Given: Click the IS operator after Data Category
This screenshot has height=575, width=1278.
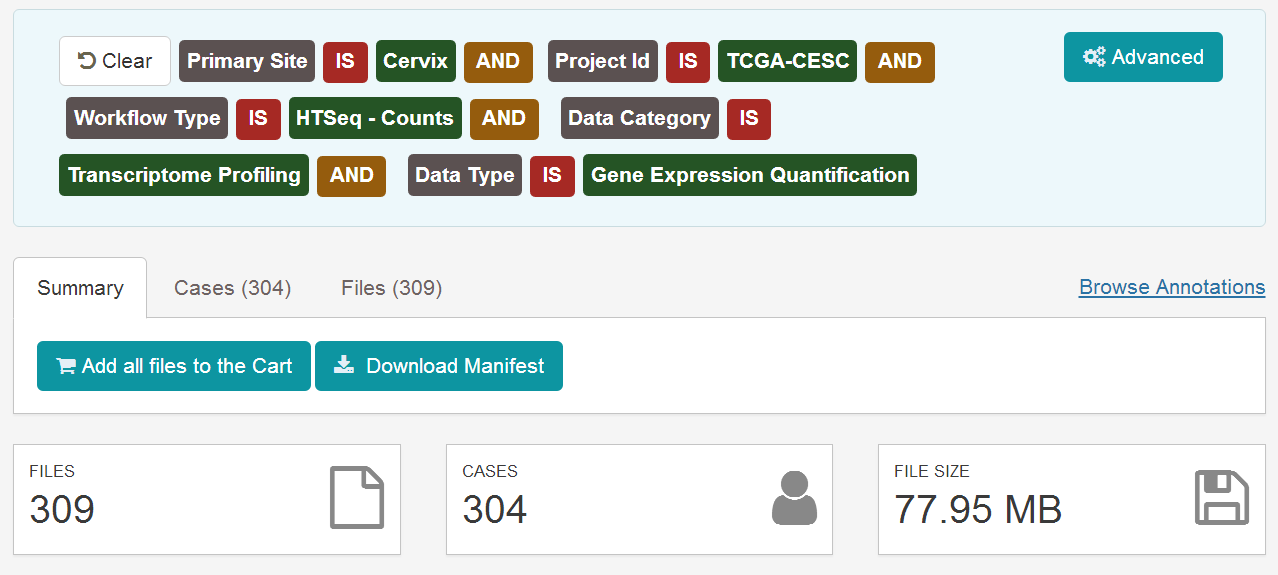Looking at the screenshot, I should pyautogui.click(x=749, y=118).
